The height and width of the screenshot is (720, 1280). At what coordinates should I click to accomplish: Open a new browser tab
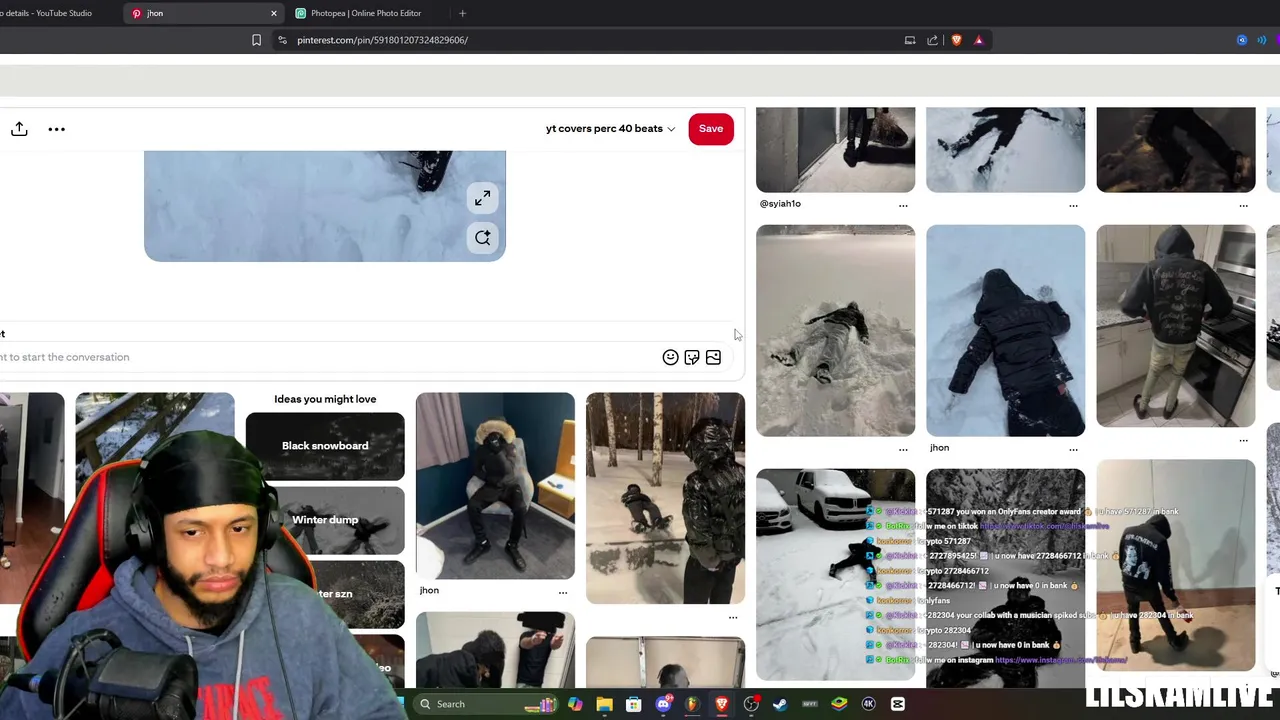click(x=462, y=13)
